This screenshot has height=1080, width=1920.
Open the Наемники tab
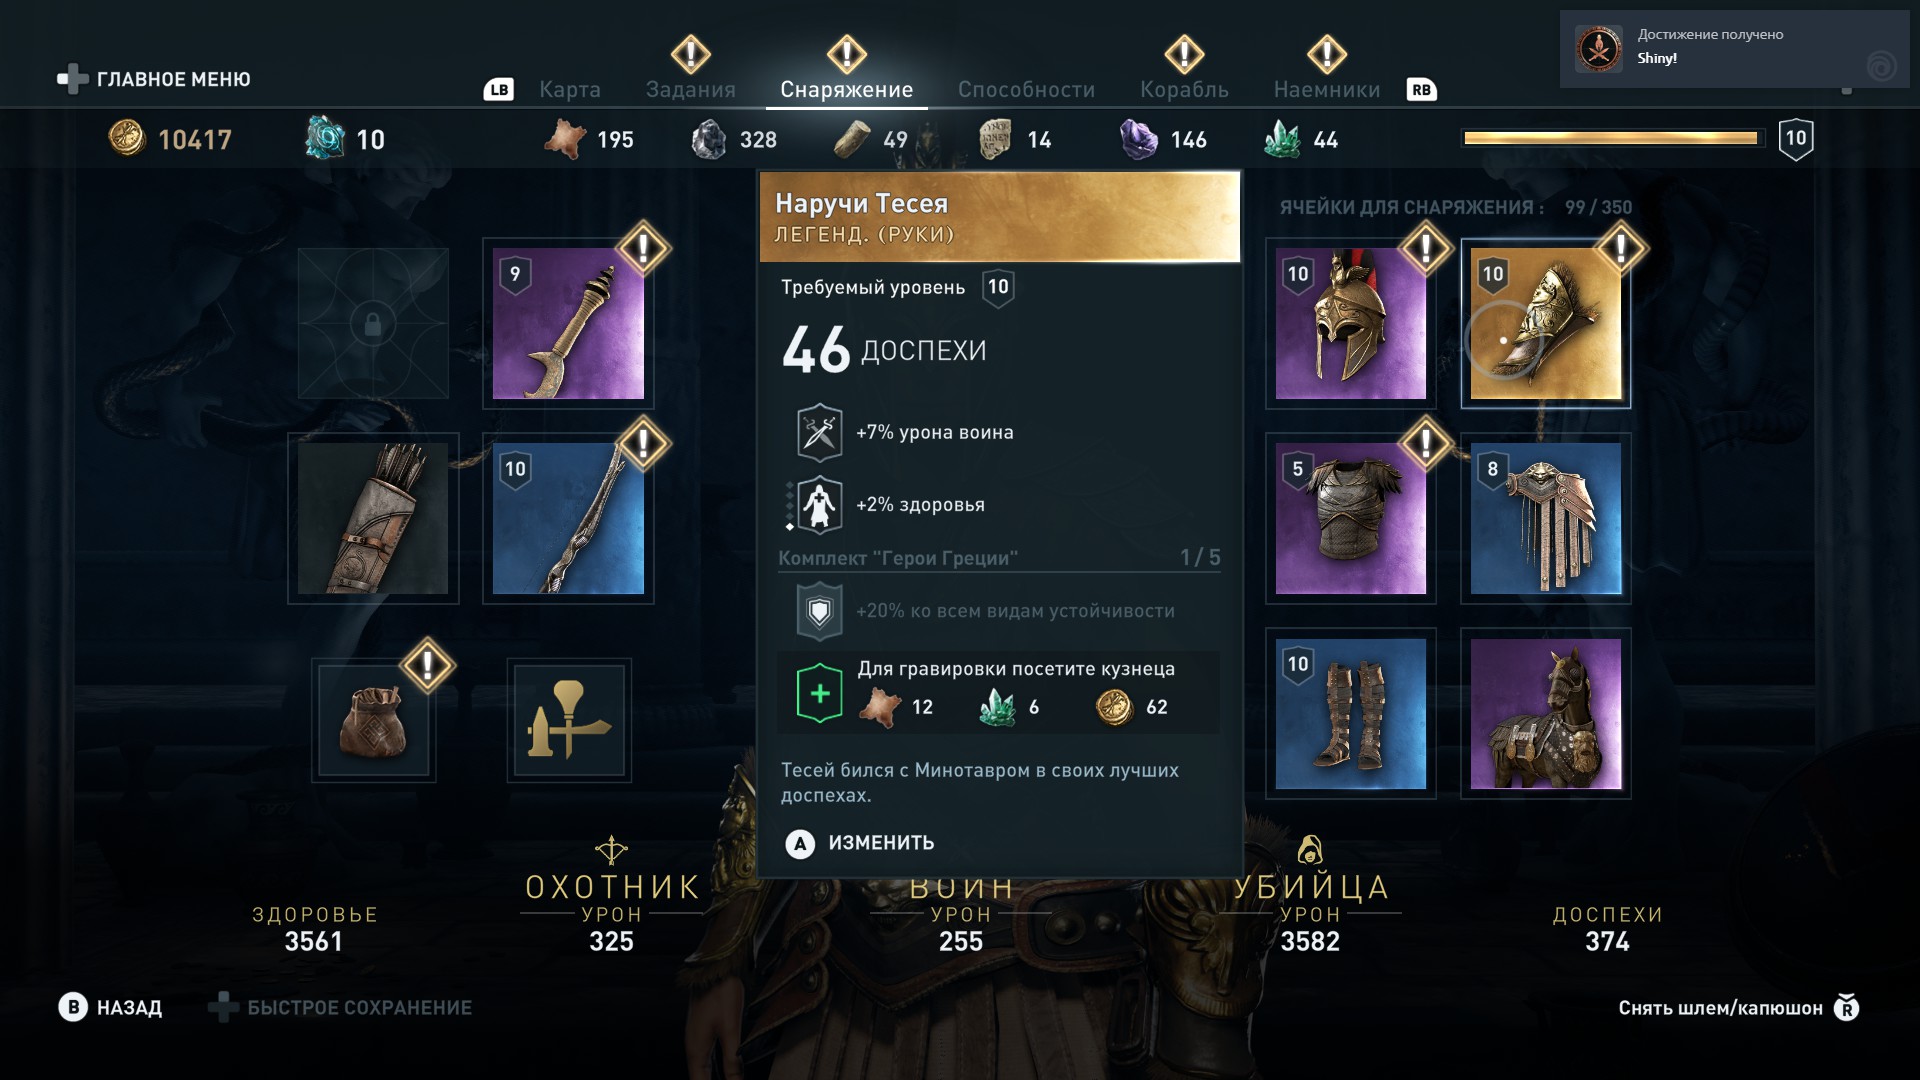tap(1327, 89)
